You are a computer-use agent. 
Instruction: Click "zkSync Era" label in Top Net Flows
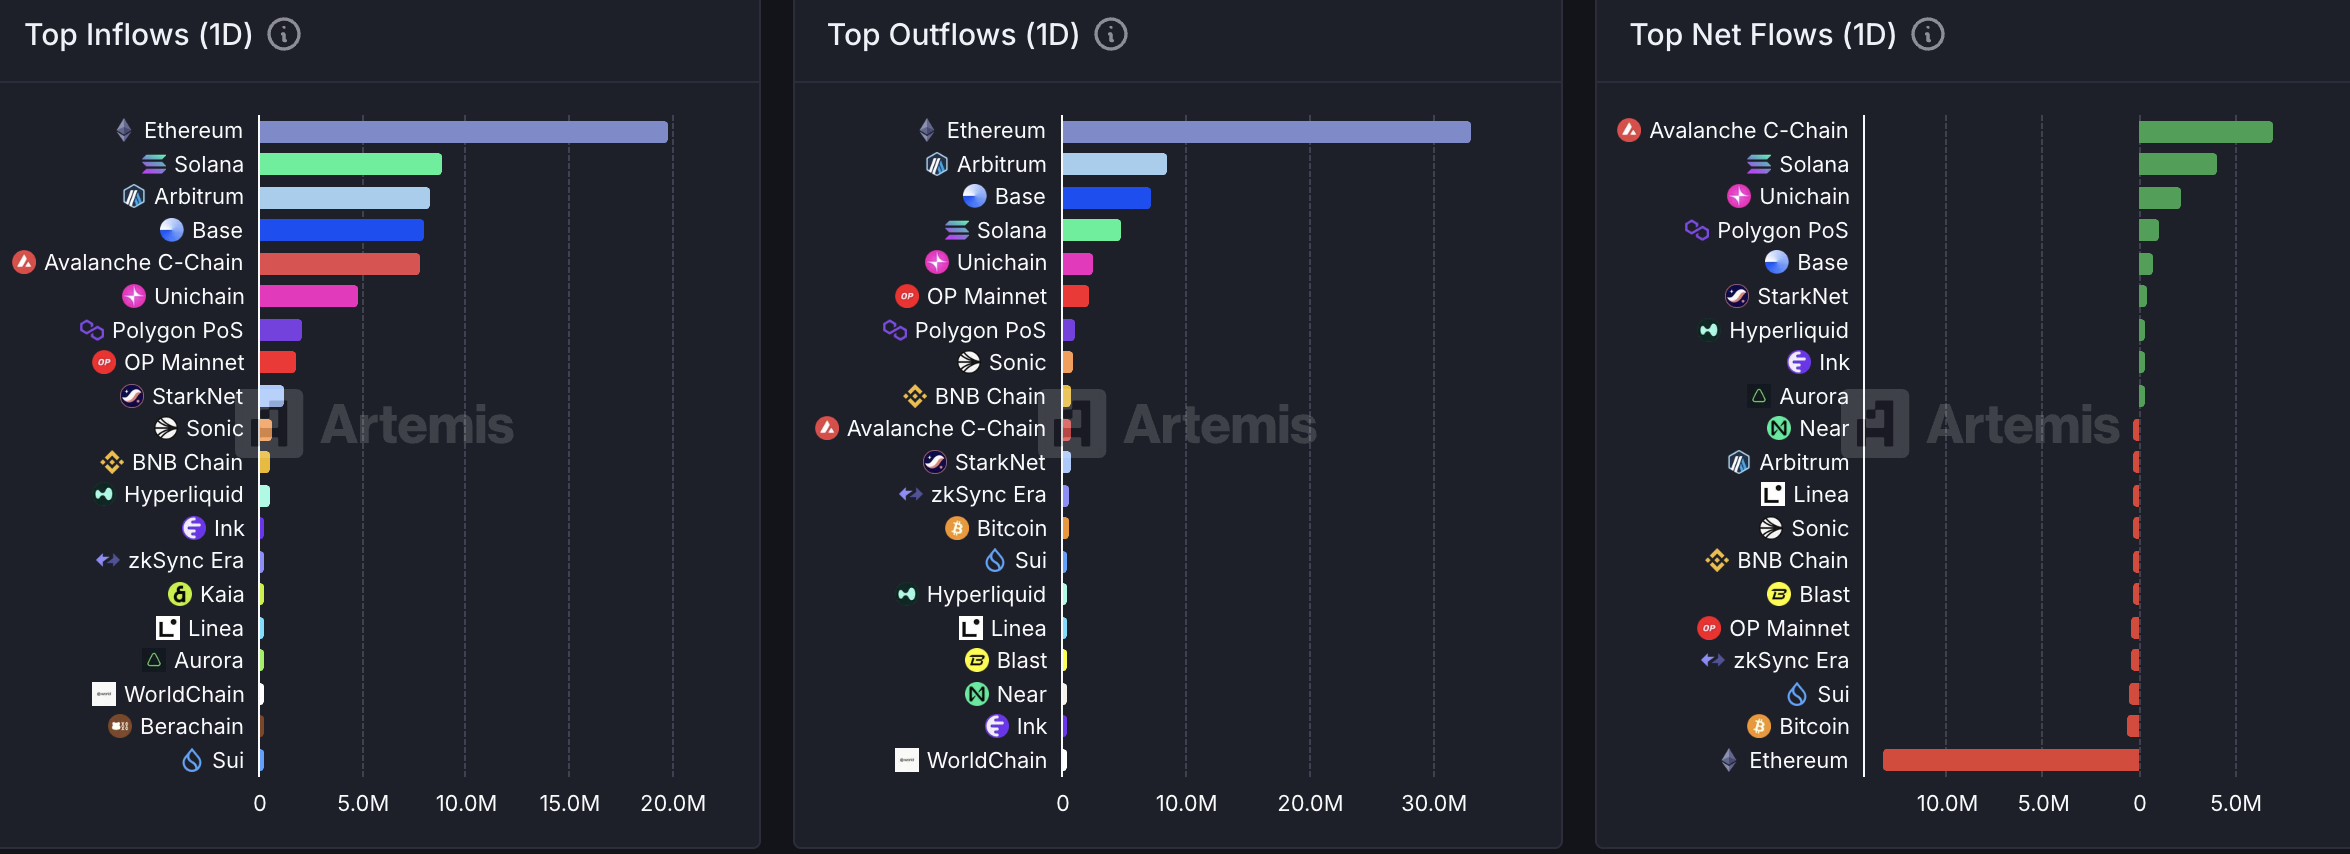(1792, 660)
